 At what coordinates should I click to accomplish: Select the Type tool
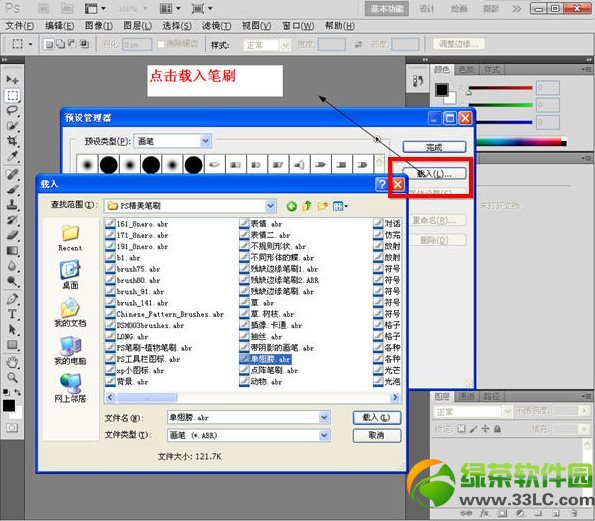click(x=12, y=314)
